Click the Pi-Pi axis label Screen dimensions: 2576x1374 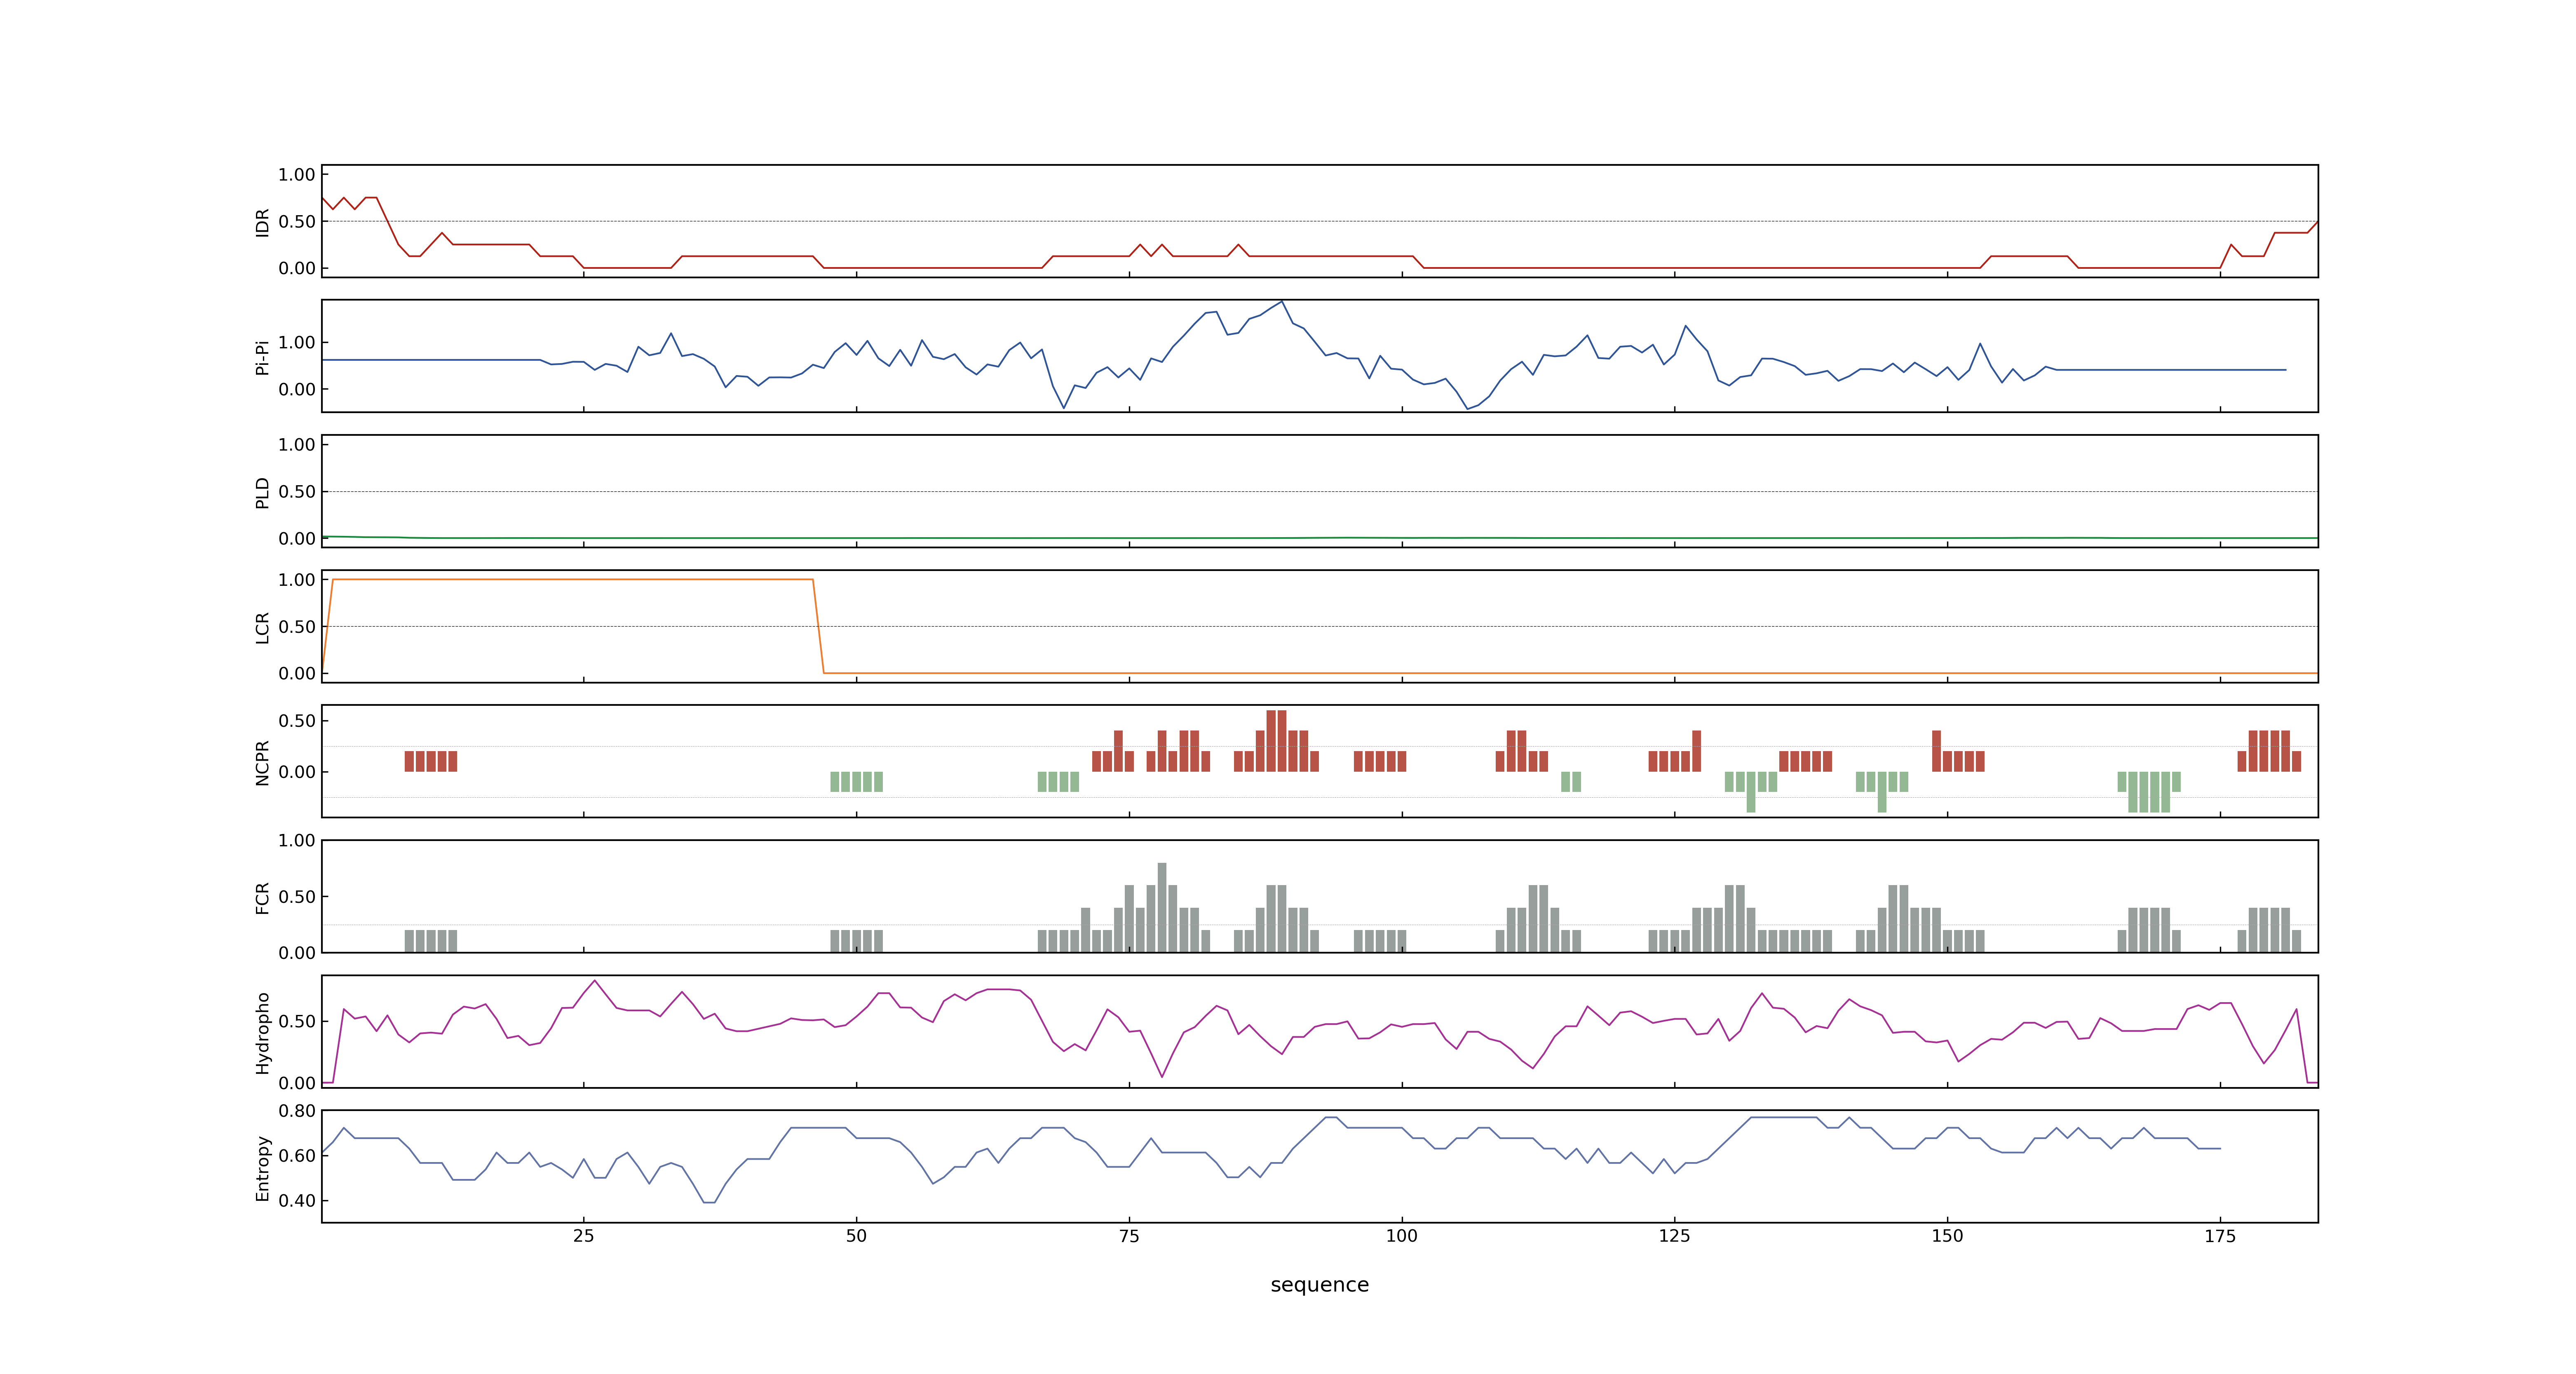coord(262,357)
